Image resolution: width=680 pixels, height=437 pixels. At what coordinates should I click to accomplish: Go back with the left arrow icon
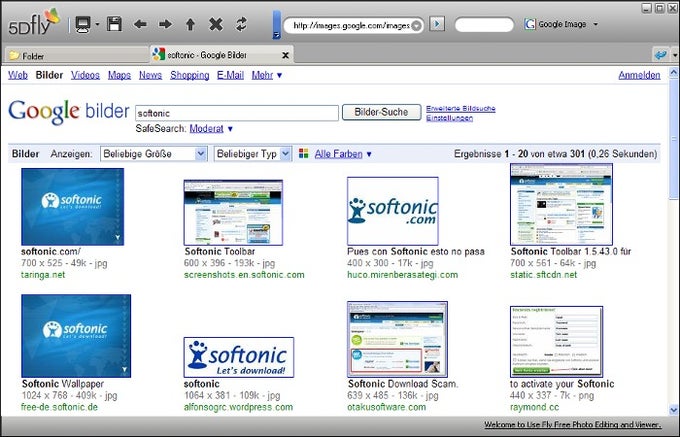(140, 24)
